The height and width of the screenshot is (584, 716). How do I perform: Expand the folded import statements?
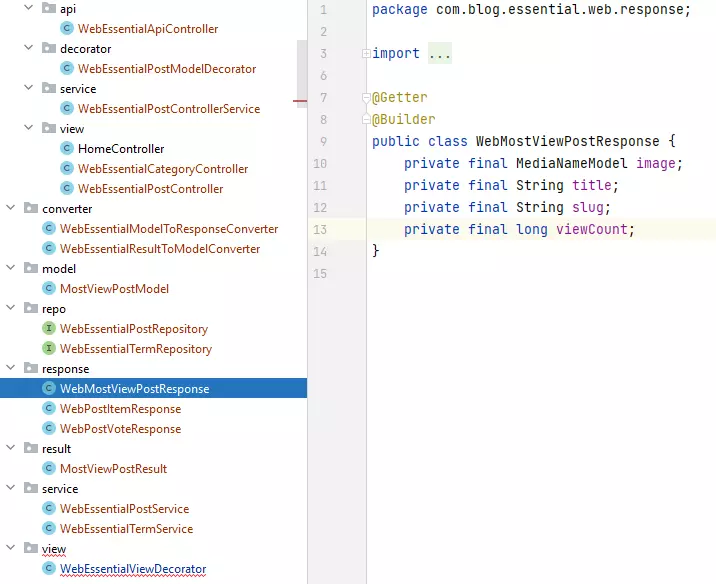pos(440,54)
